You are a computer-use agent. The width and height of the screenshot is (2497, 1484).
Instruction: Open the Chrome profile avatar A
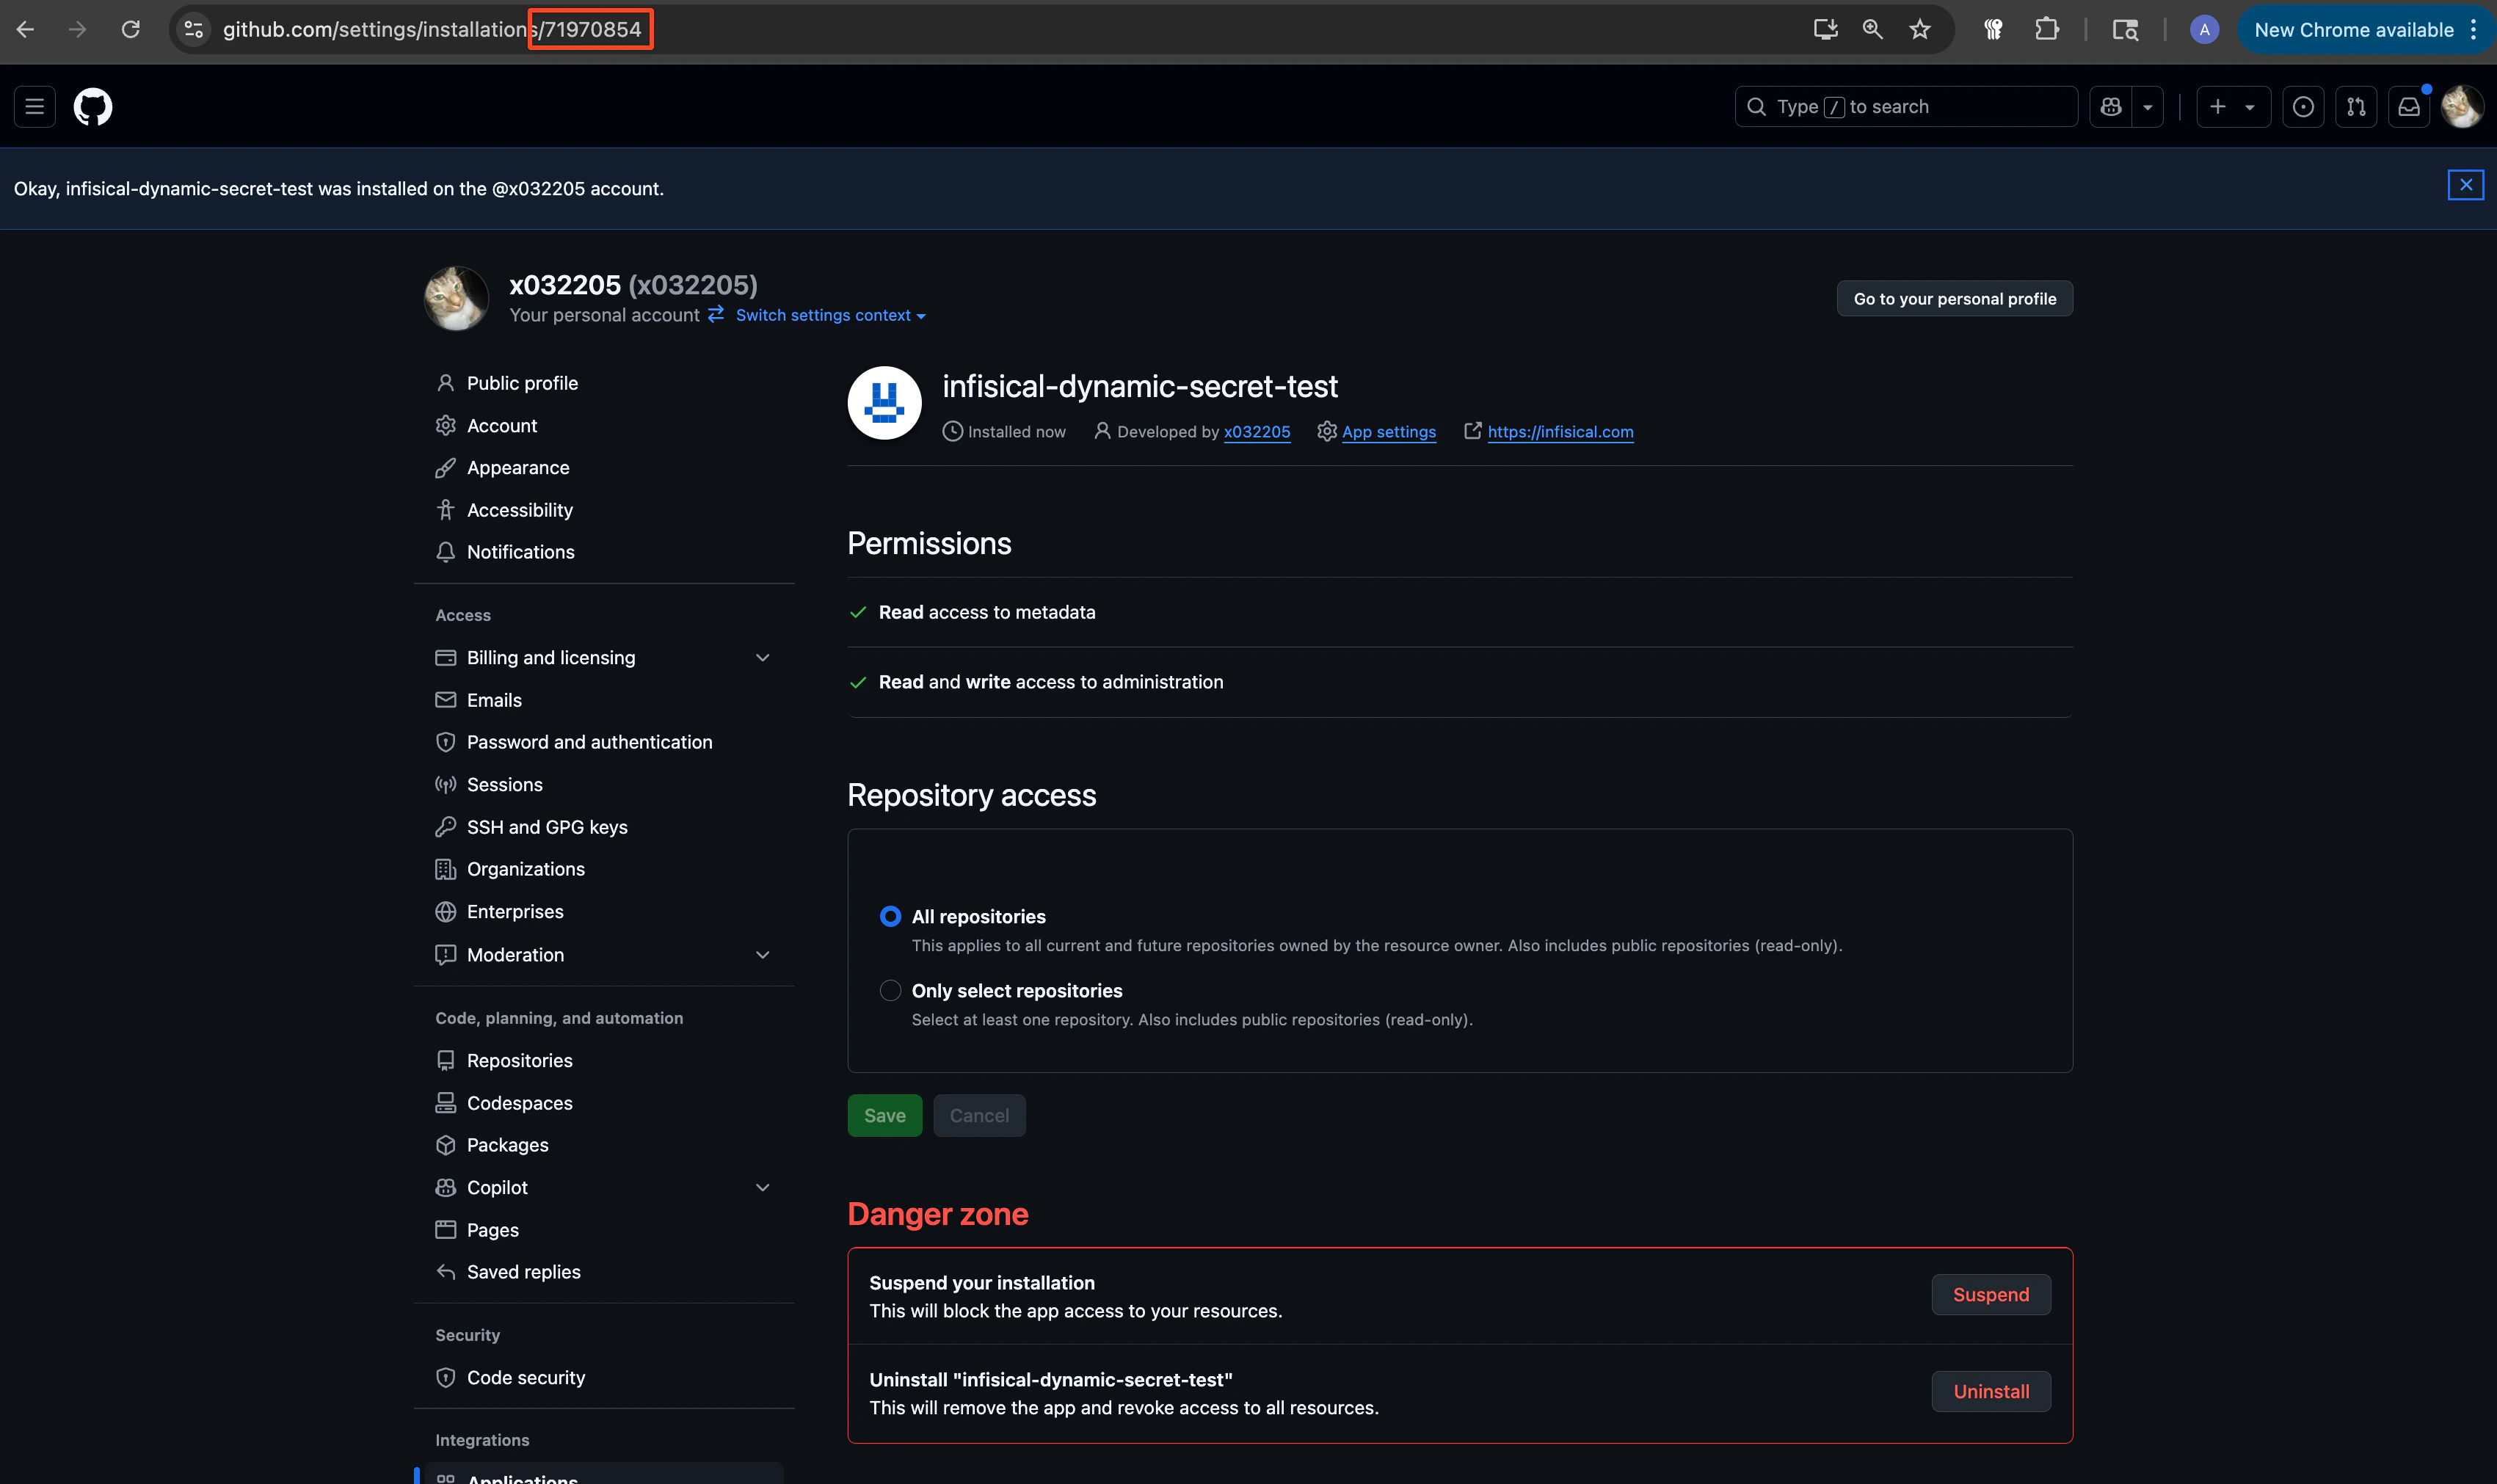pyautogui.click(x=2204, y=30)
